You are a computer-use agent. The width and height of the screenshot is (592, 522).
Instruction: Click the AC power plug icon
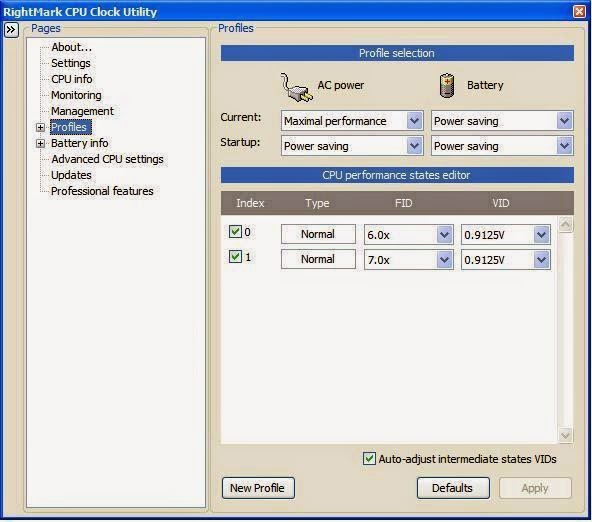(296, 88)
